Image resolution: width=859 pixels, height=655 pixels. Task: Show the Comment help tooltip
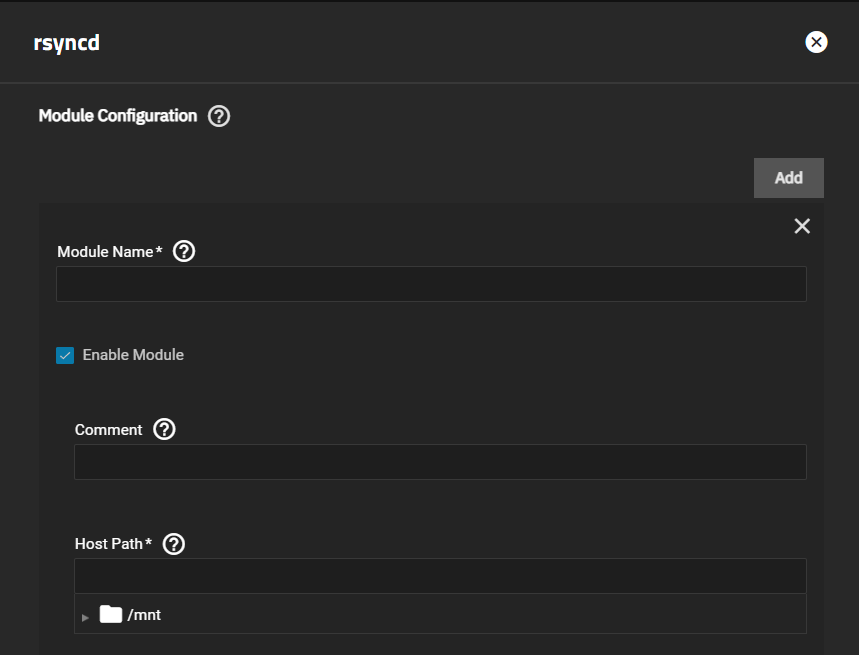[165, 430]
